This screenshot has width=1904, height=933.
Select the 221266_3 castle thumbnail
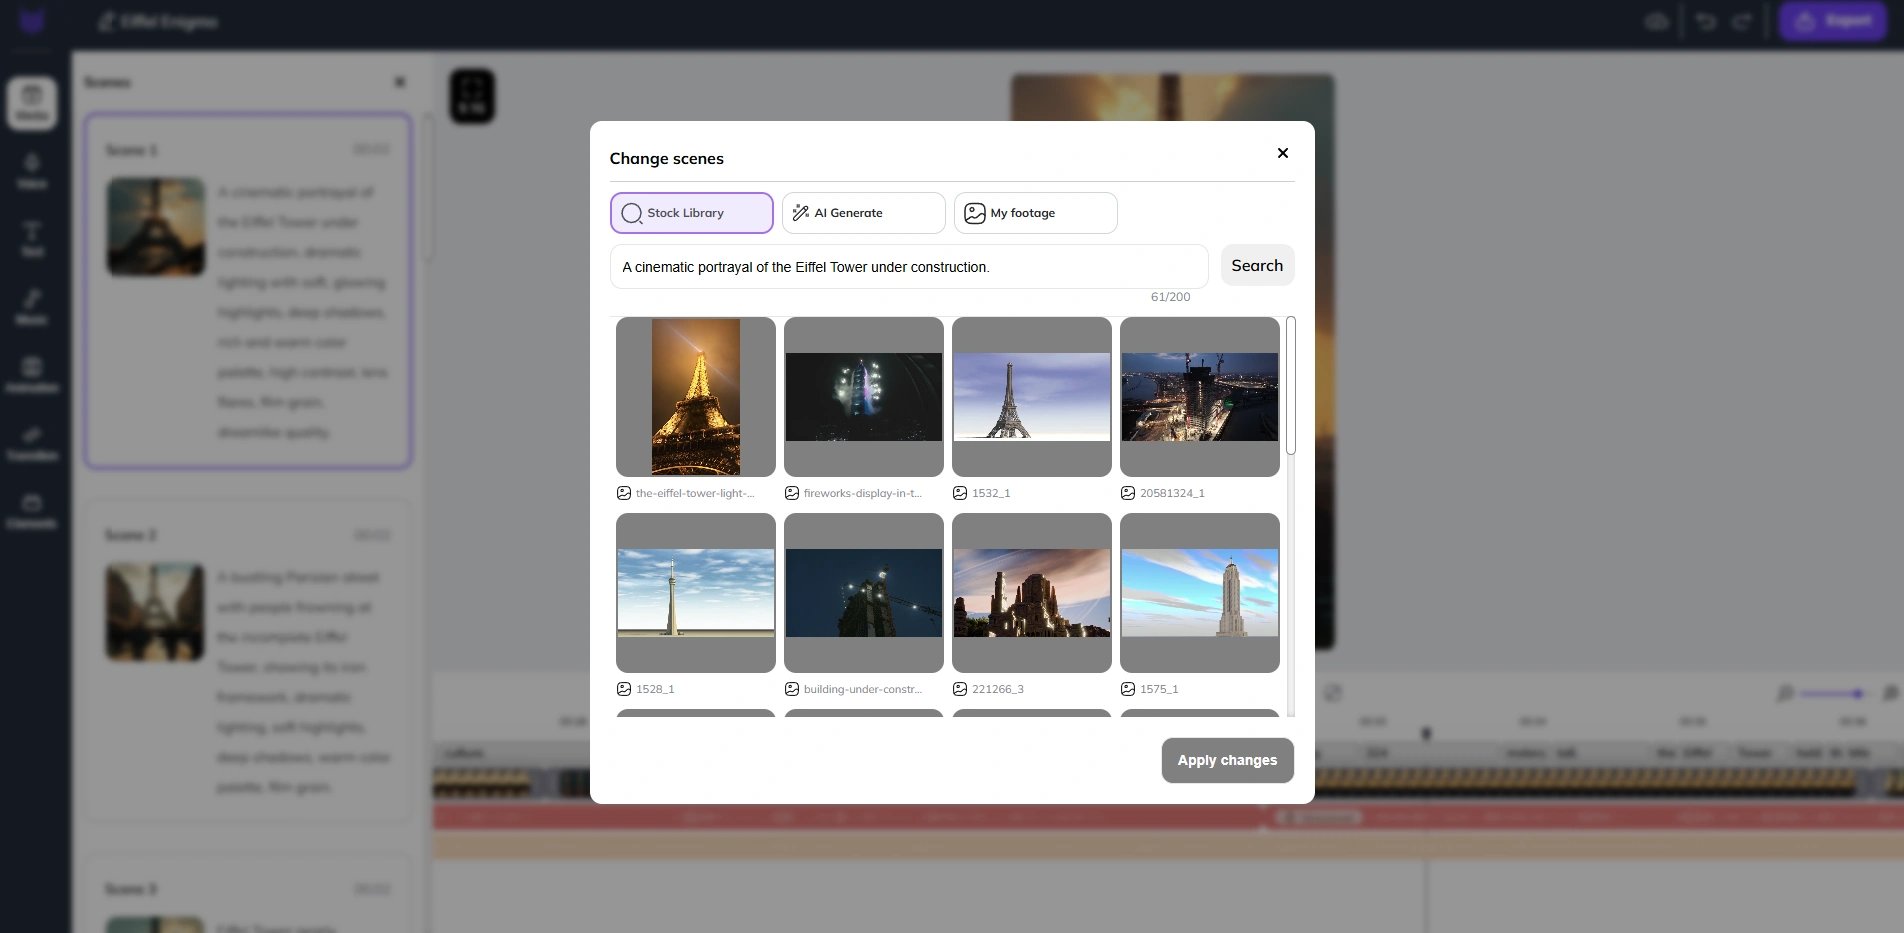(1032, 593)
